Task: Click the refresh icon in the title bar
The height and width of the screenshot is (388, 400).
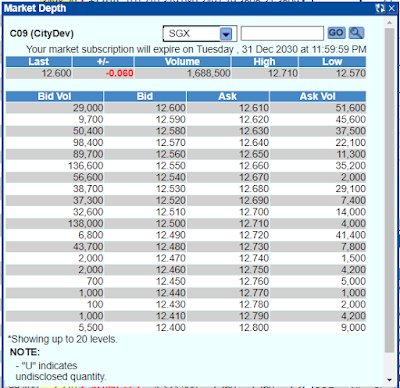Action: pyautogui.click(x=380, y=8)
